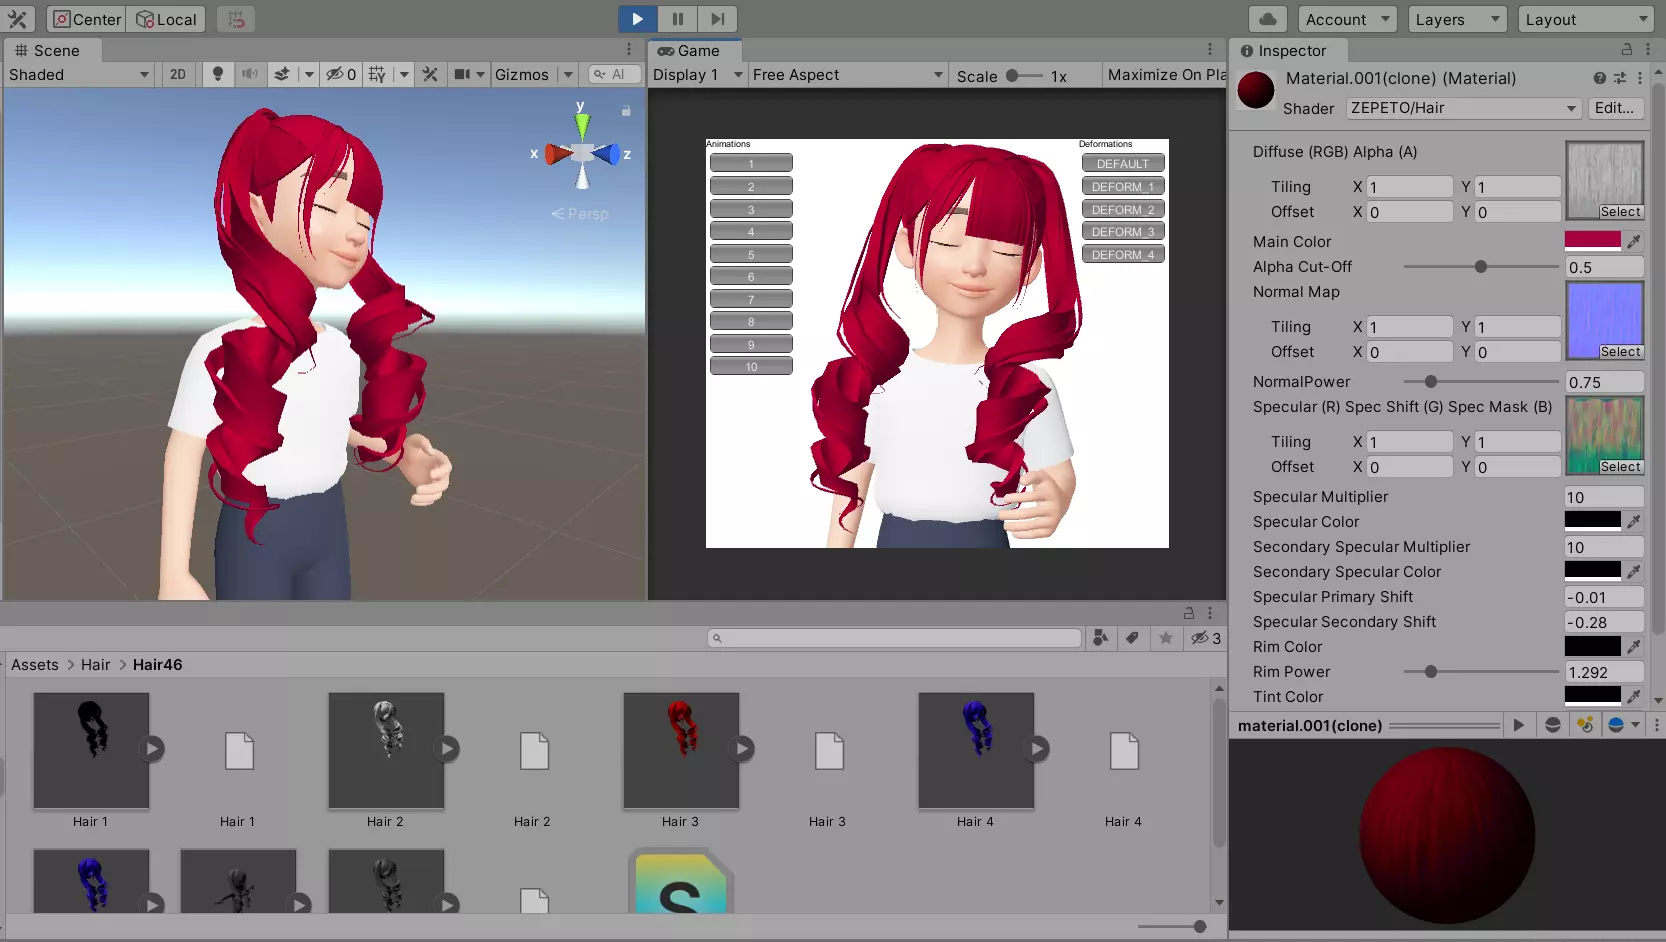Viewport: 1666px width, 942px height.
Task: Open the Free Aspect dropdown
Action: 847,74
